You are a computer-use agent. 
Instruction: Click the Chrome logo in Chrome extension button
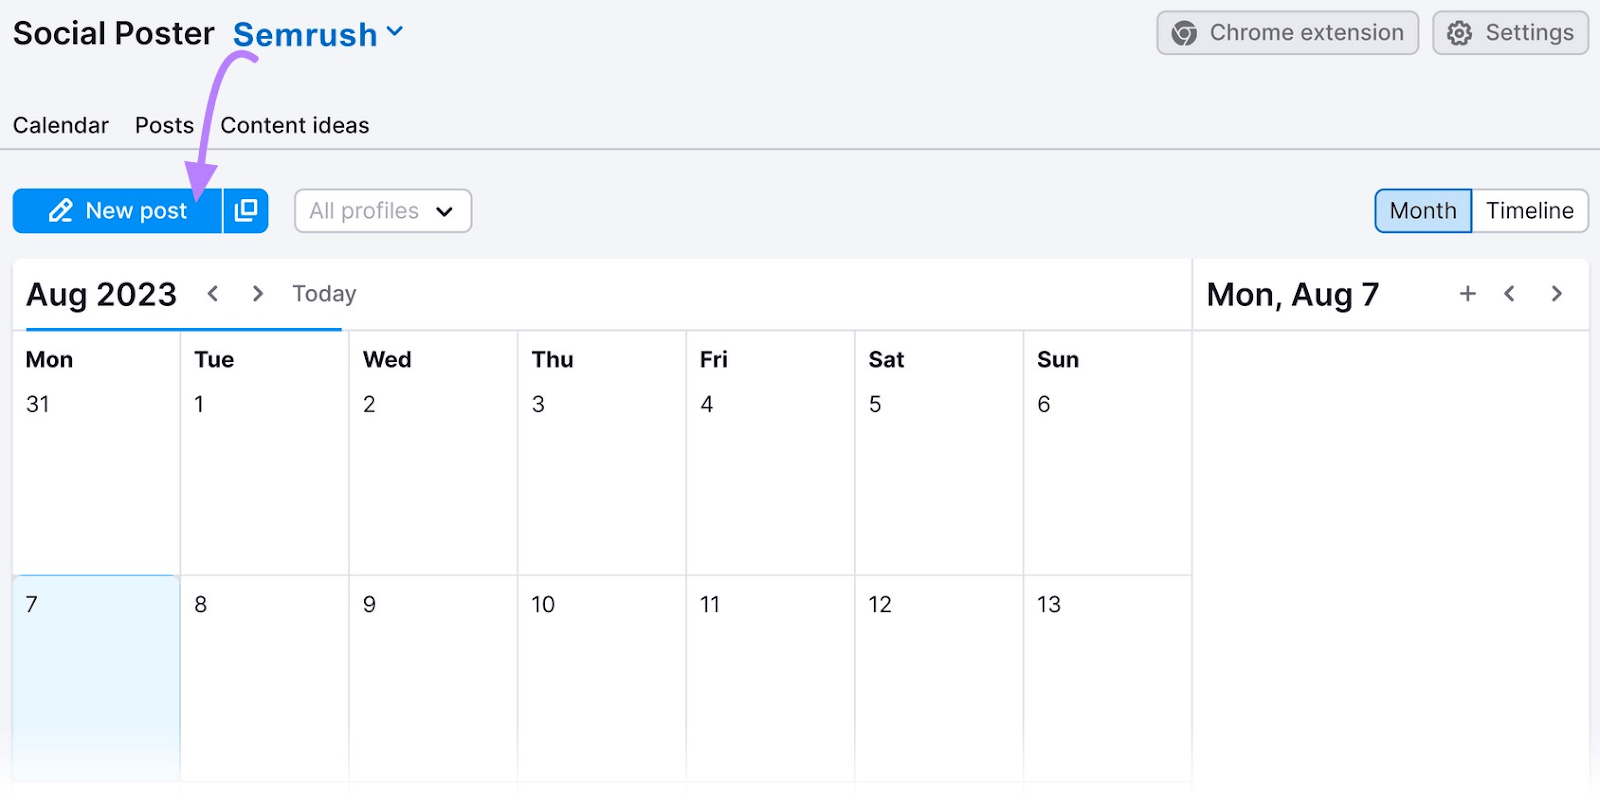[x=1184, y=32]
